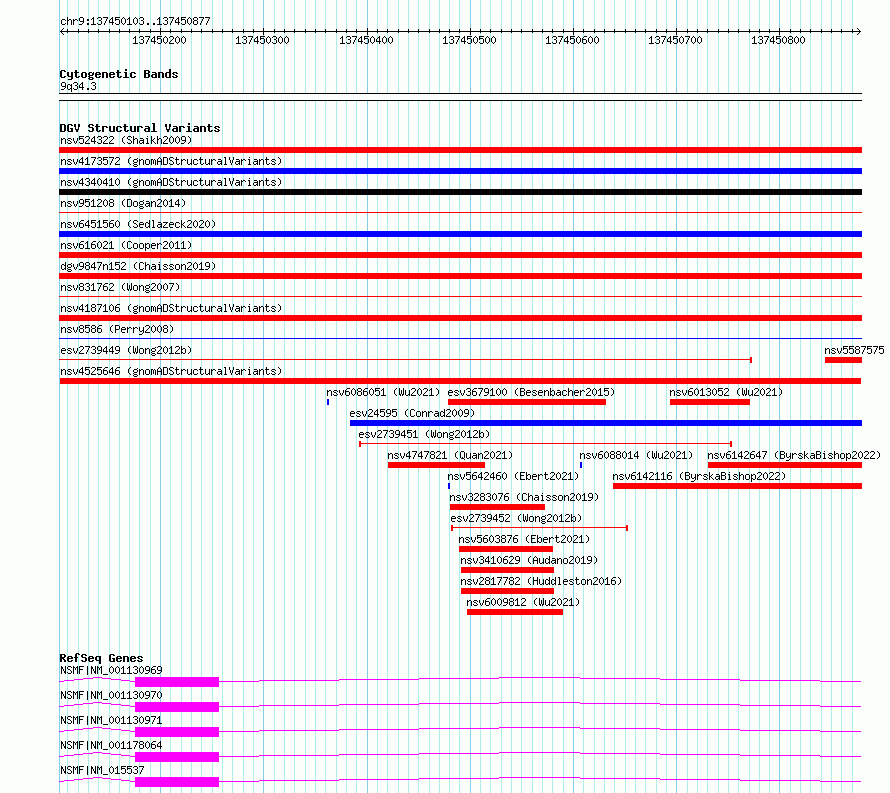Screen dimensions: 890x793
Task: Open esv2739452 (Wong2012b) label
Action: coord(516,518)
